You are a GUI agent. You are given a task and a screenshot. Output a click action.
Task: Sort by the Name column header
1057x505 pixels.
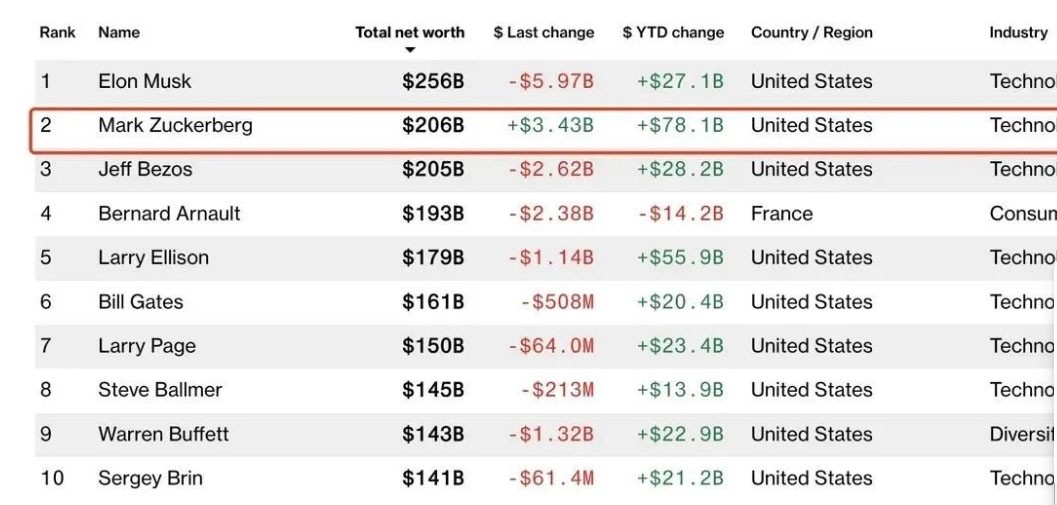point(118,32)
